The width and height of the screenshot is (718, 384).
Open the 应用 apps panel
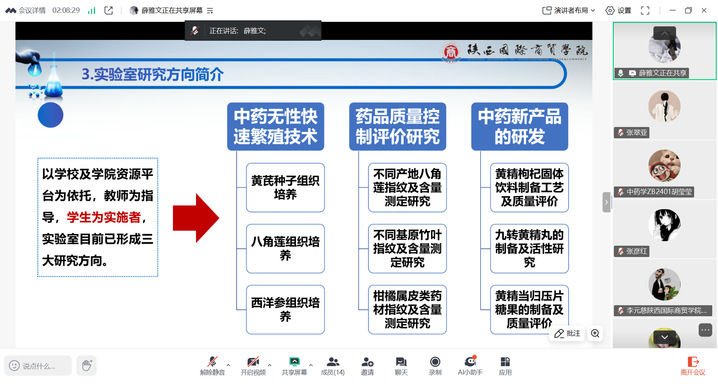point(505,366)
